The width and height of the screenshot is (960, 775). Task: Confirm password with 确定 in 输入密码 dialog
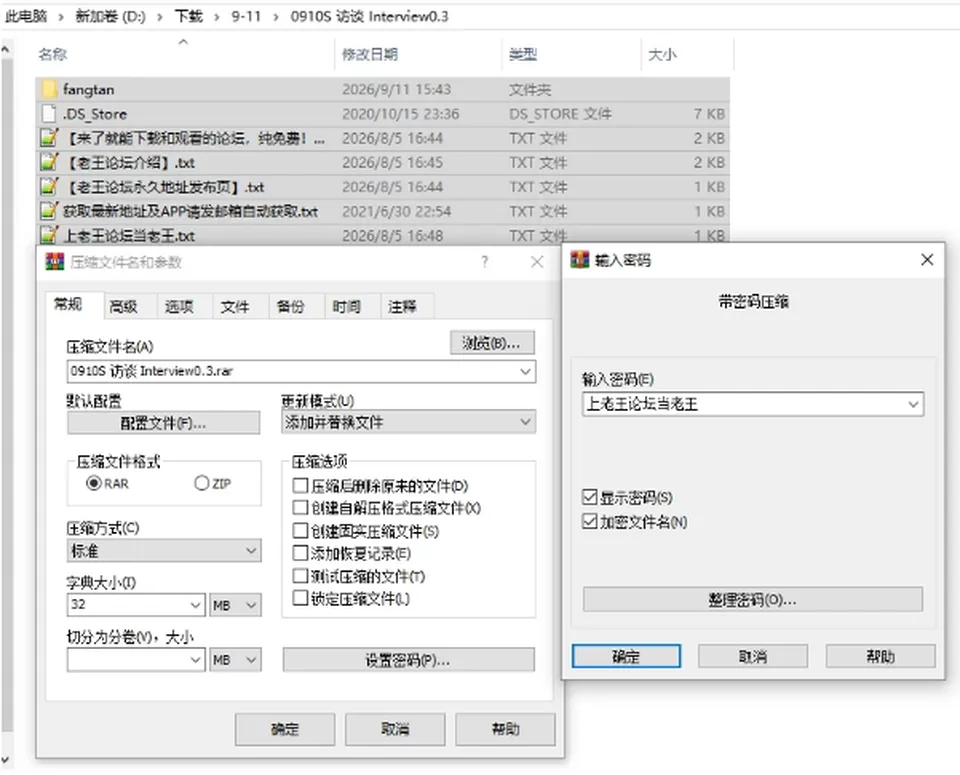pos(626,656)
